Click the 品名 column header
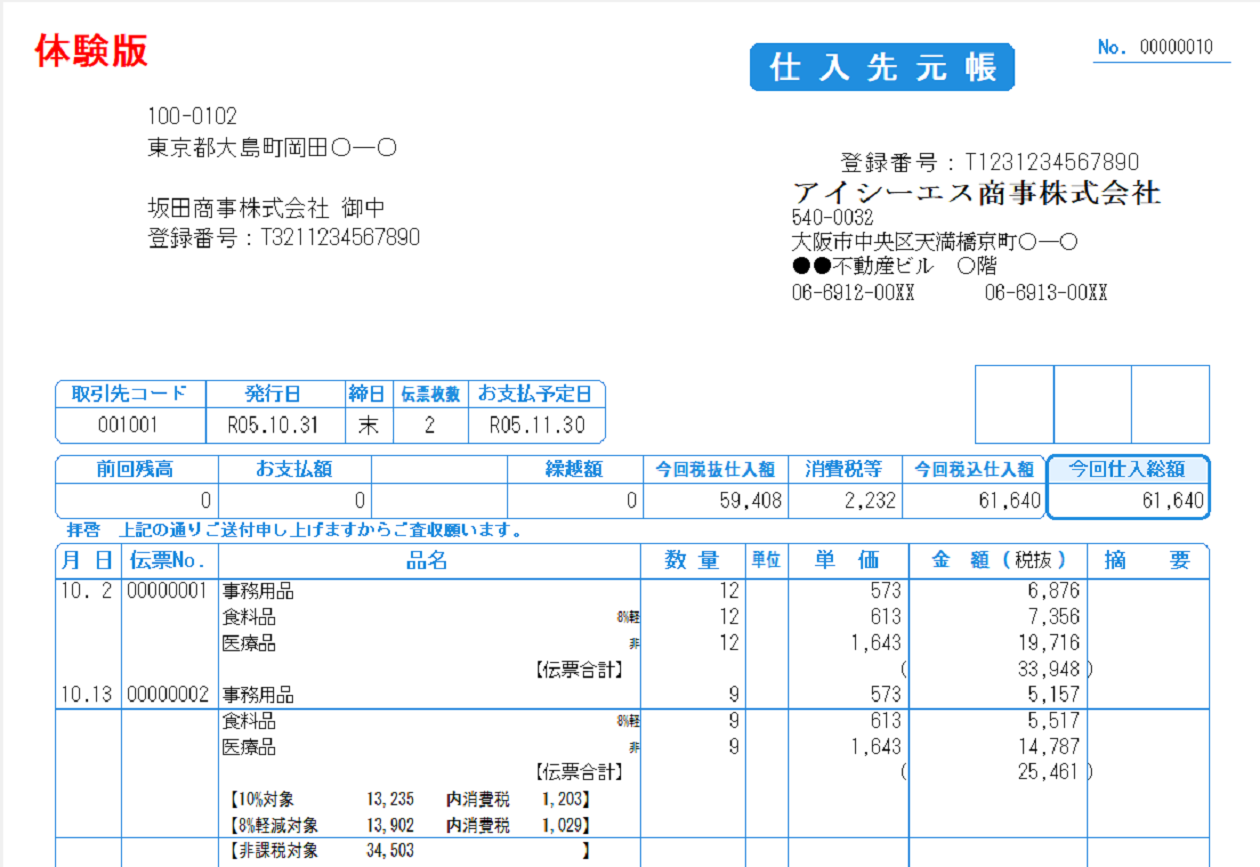Image resolution: width=1260 pixels, height=867 pixels. click(x=428, y=561)
